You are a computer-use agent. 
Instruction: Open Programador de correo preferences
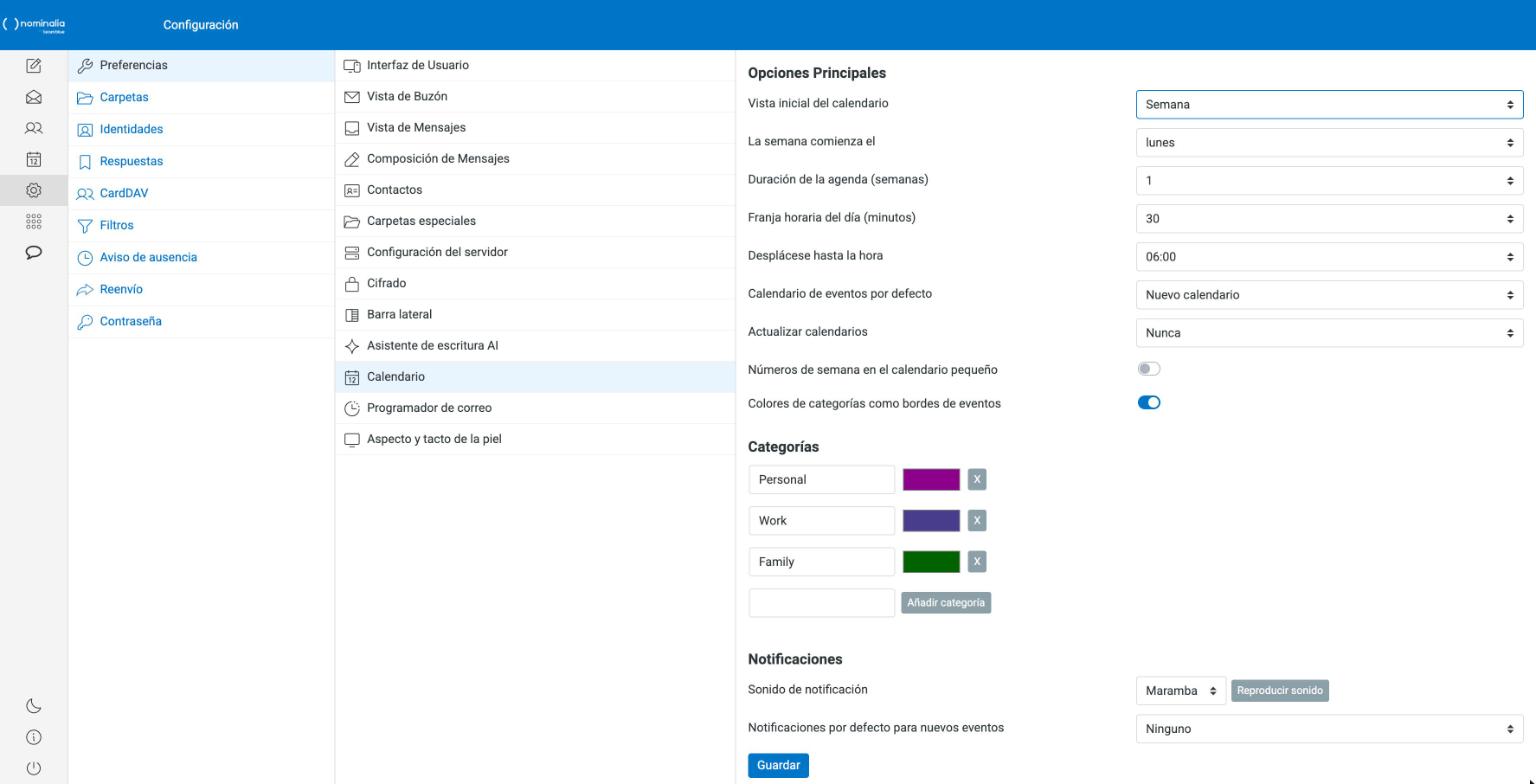[535, 407]
